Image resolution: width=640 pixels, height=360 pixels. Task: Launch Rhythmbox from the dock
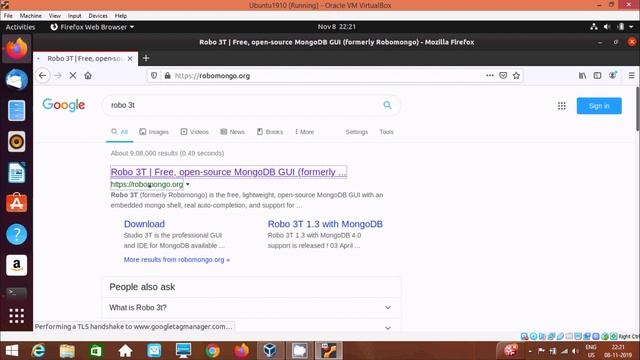pos(16,142)
